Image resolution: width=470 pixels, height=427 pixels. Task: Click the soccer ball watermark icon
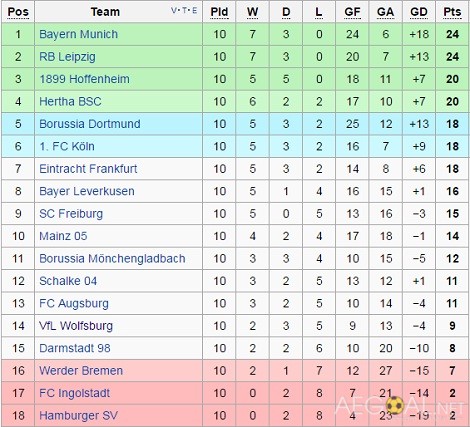395,405
